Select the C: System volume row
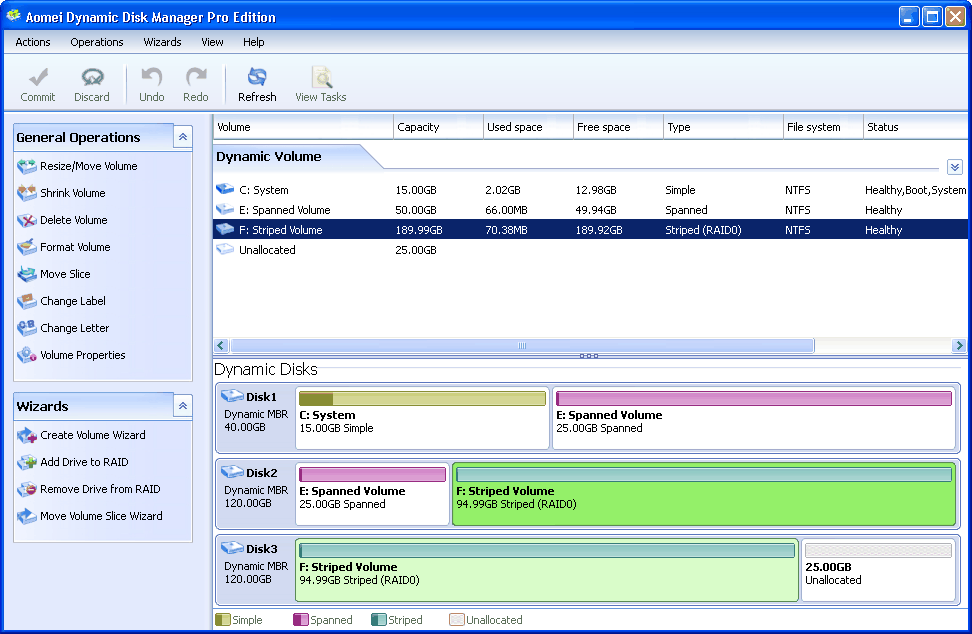Viewport: 972px width, 634px height. 264,190
